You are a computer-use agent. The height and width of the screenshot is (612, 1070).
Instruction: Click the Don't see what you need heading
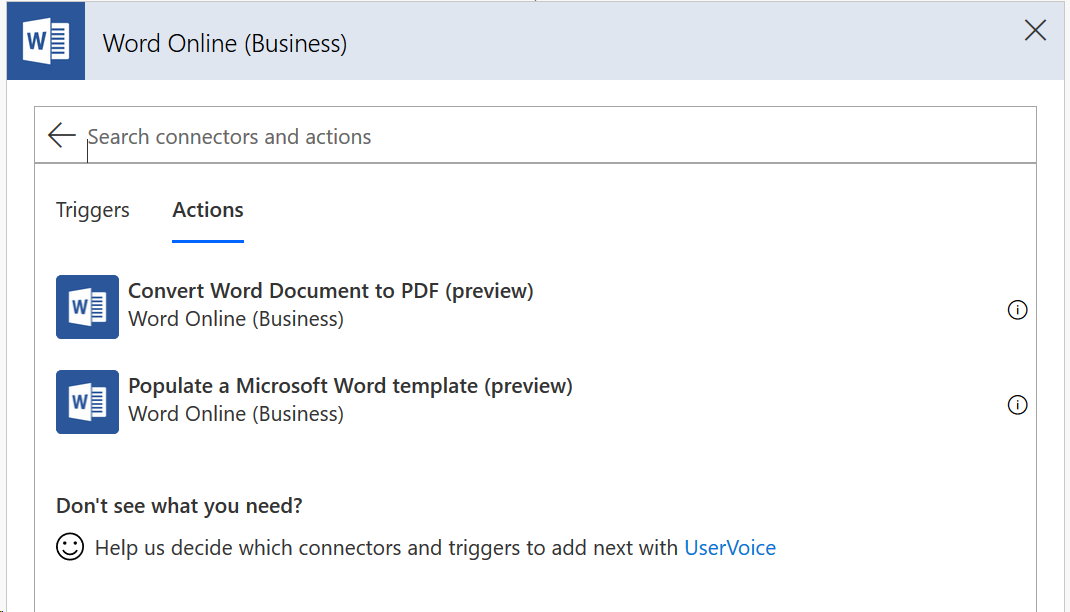tap(179, 505)
